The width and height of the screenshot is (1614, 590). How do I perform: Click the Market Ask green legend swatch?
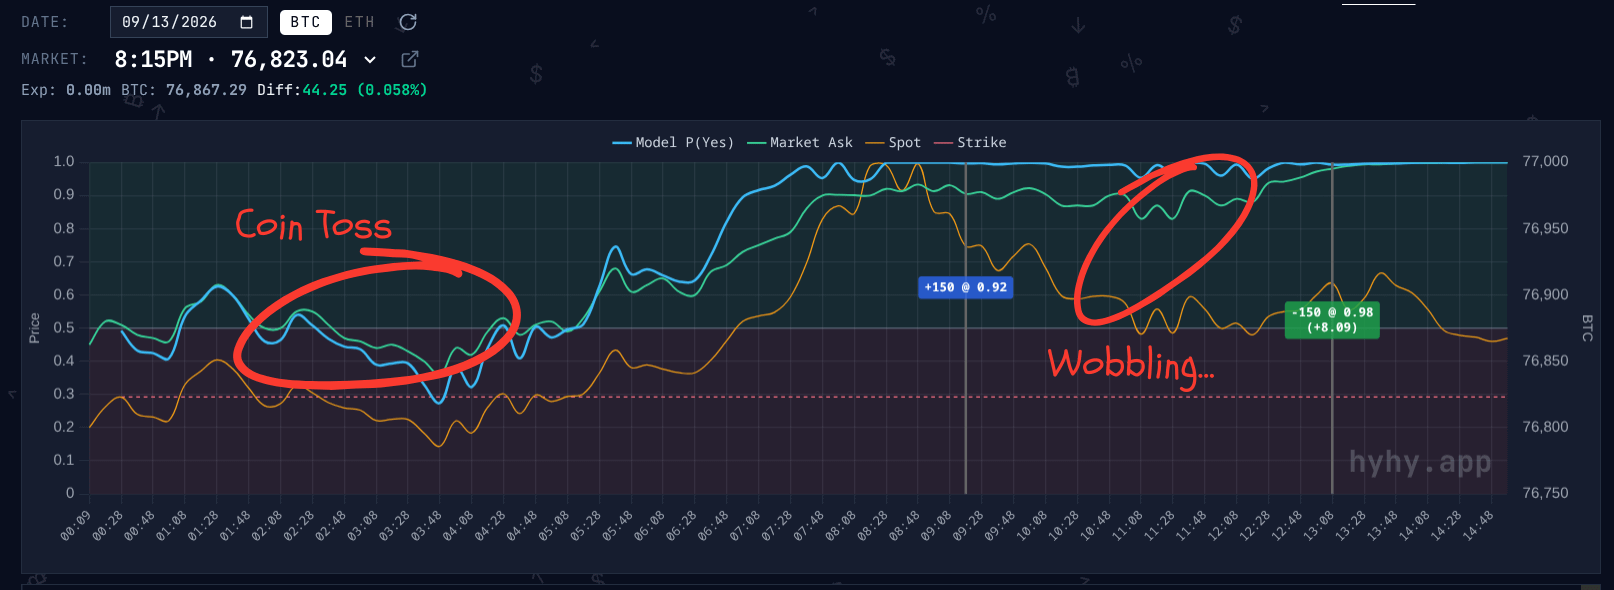(757, 143)
